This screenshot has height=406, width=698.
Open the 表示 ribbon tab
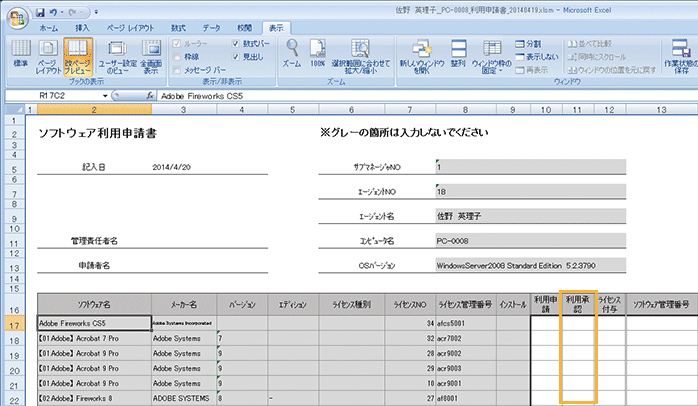click(276, 28)
